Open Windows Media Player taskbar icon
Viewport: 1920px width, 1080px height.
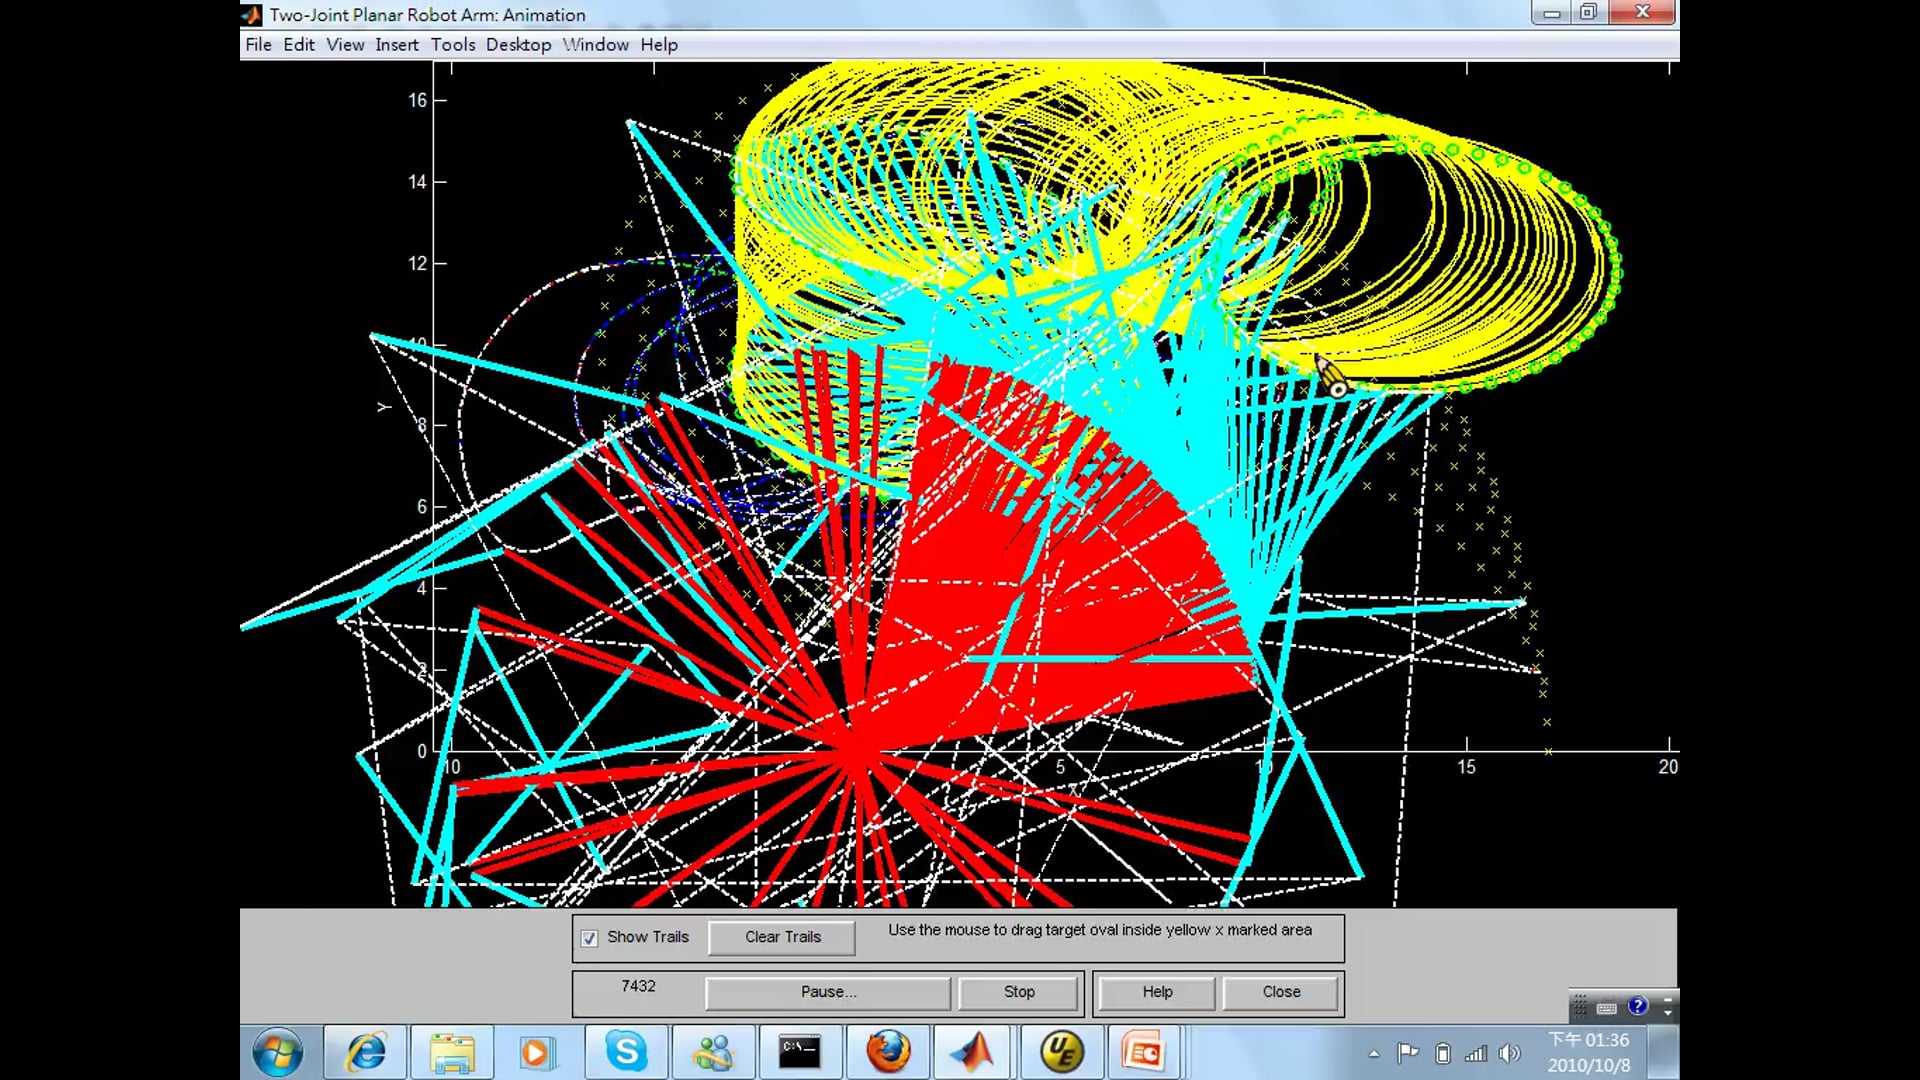tap(537, 1052)
